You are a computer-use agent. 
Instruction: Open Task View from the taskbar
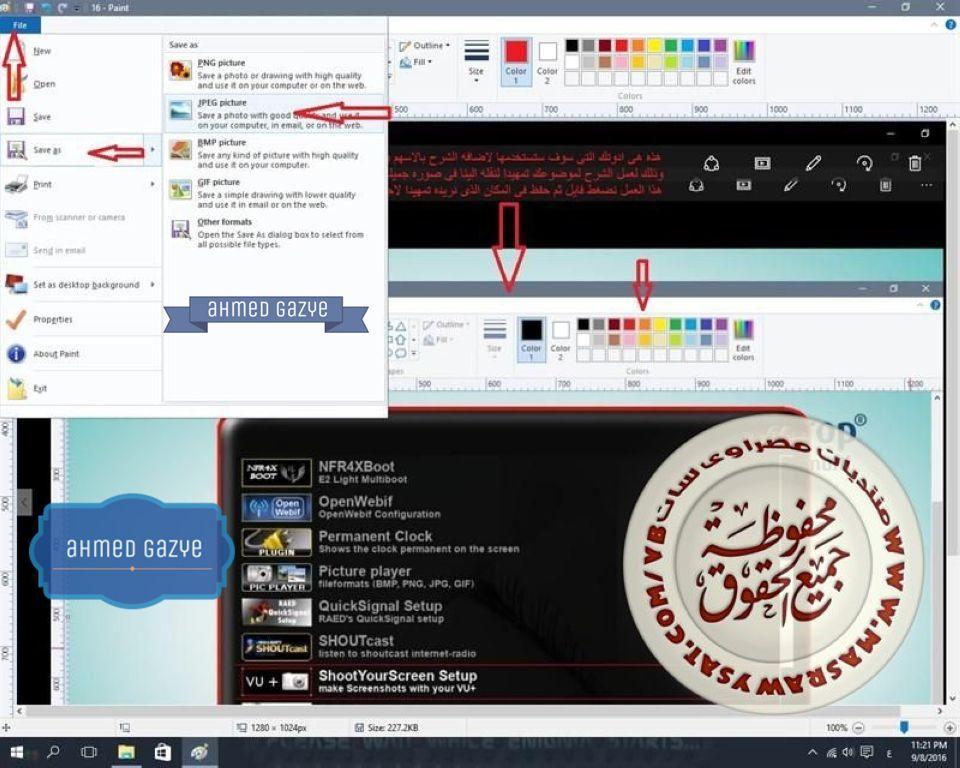pos(89,752)
